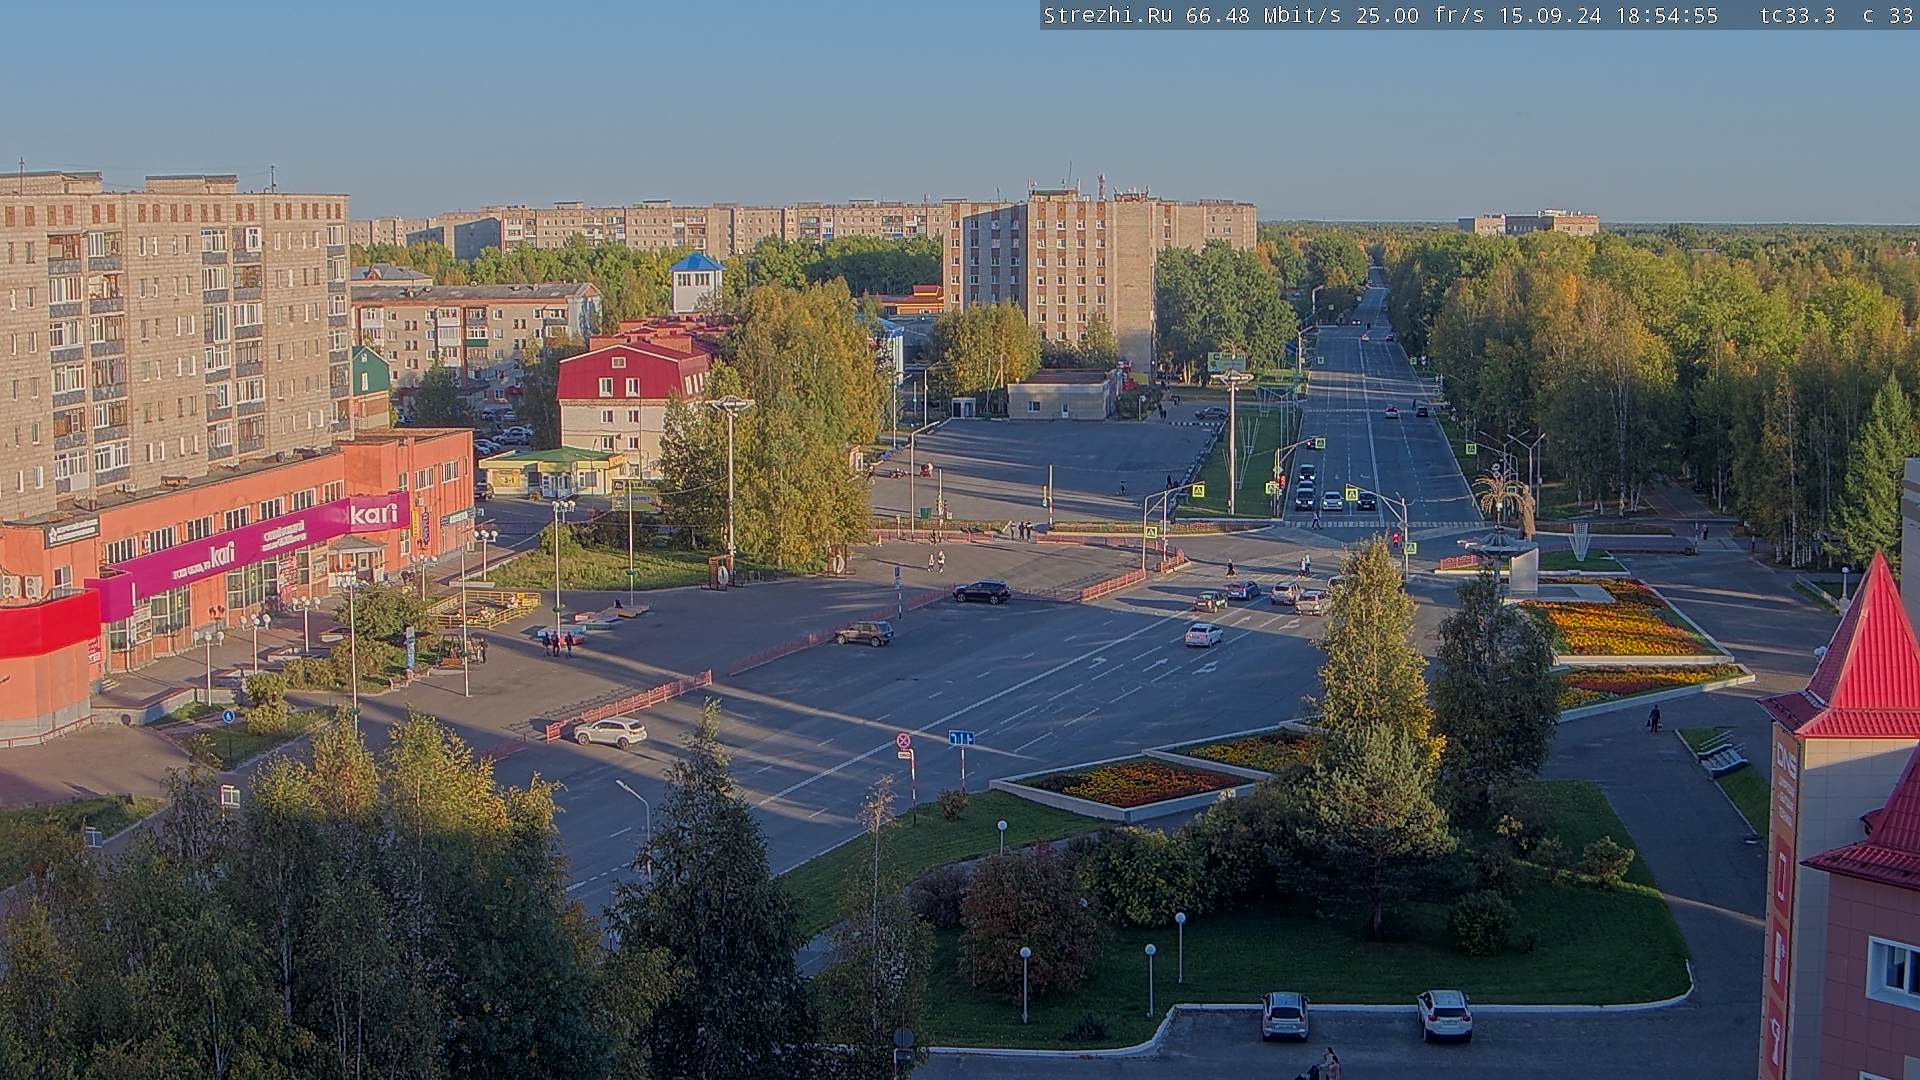Click the c 33 overlay value
1920x1080 pixels.
1888,16
